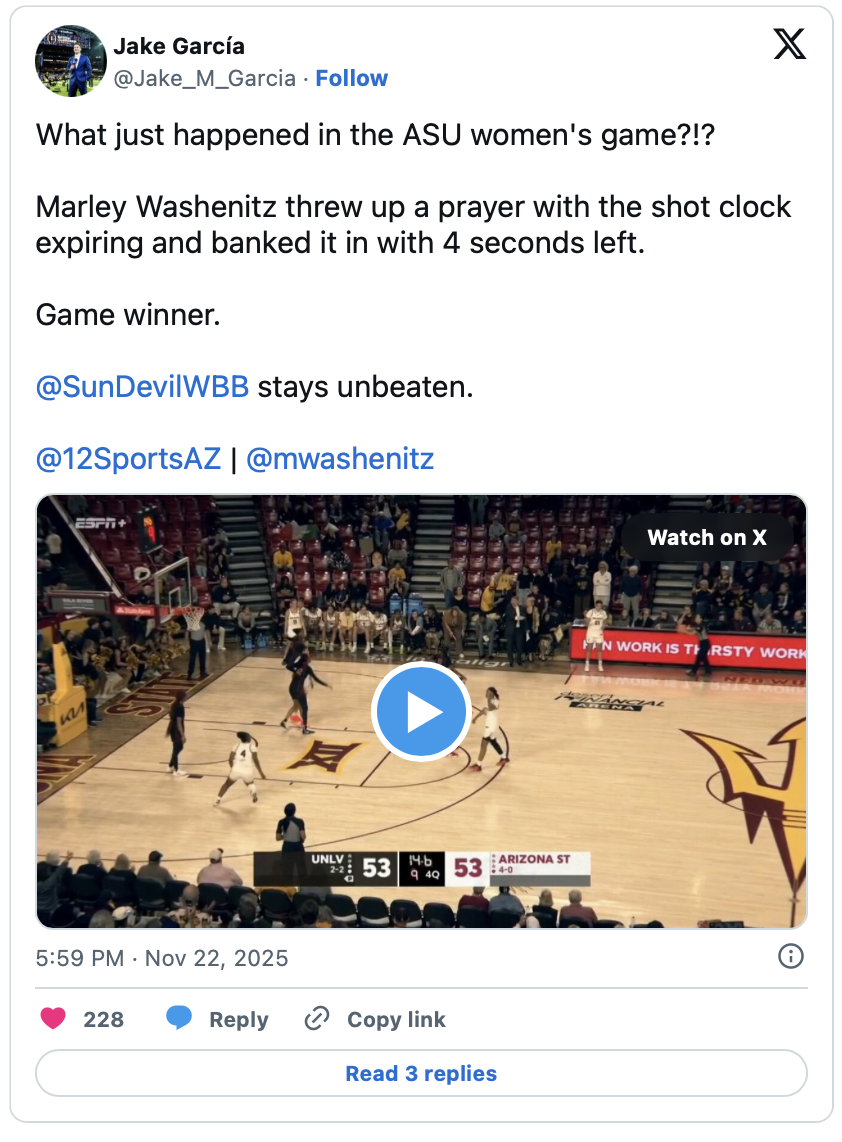Click the 228 likes count
Image resolution: width=842 pixels, height=1142 pixels.
click(x=103, y=1019)
